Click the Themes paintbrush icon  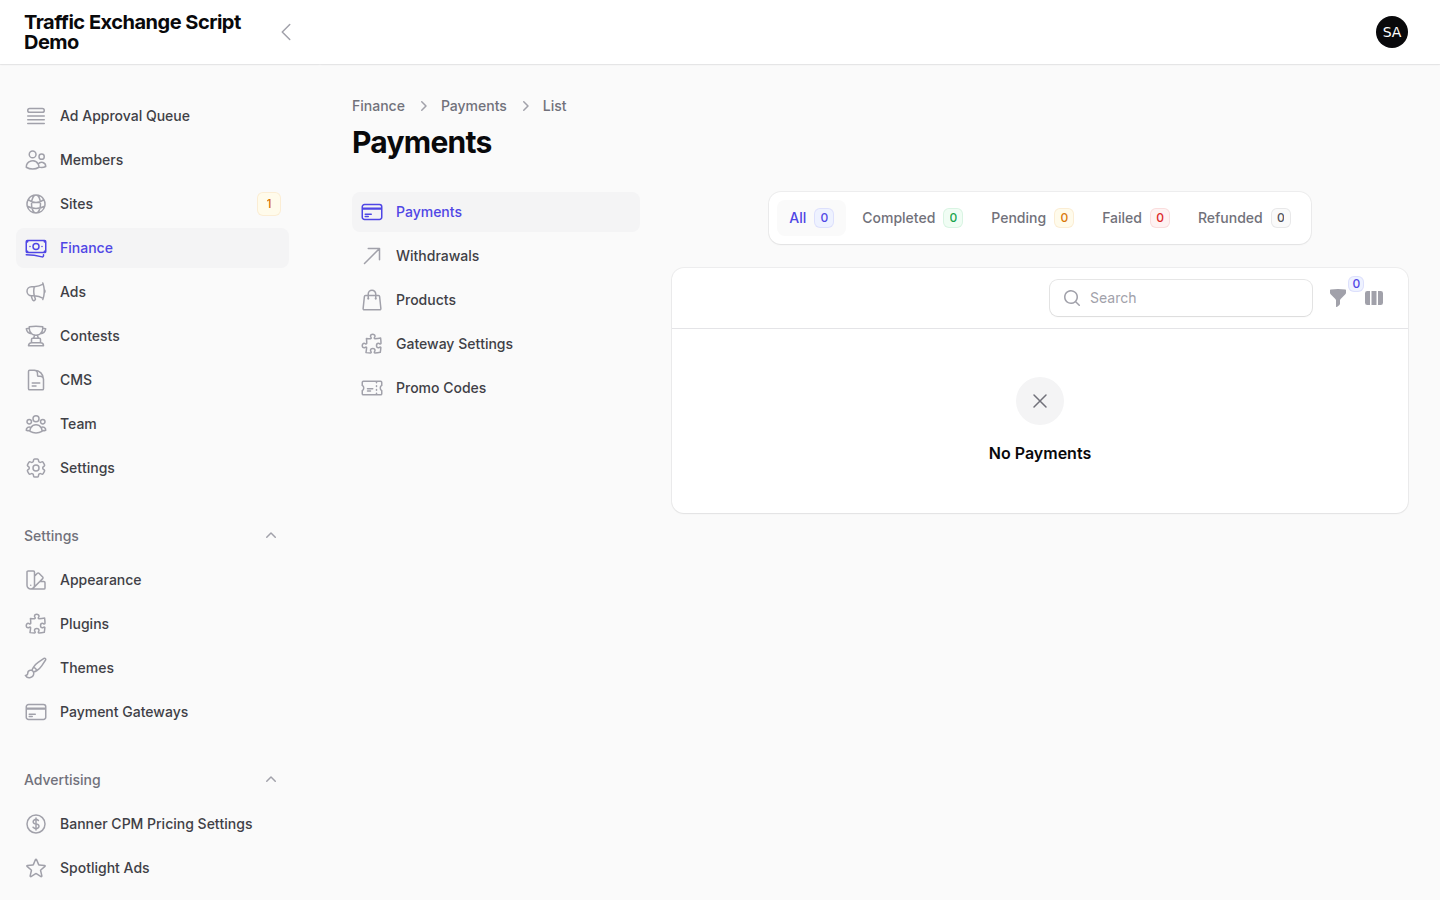tap(36, 667)
